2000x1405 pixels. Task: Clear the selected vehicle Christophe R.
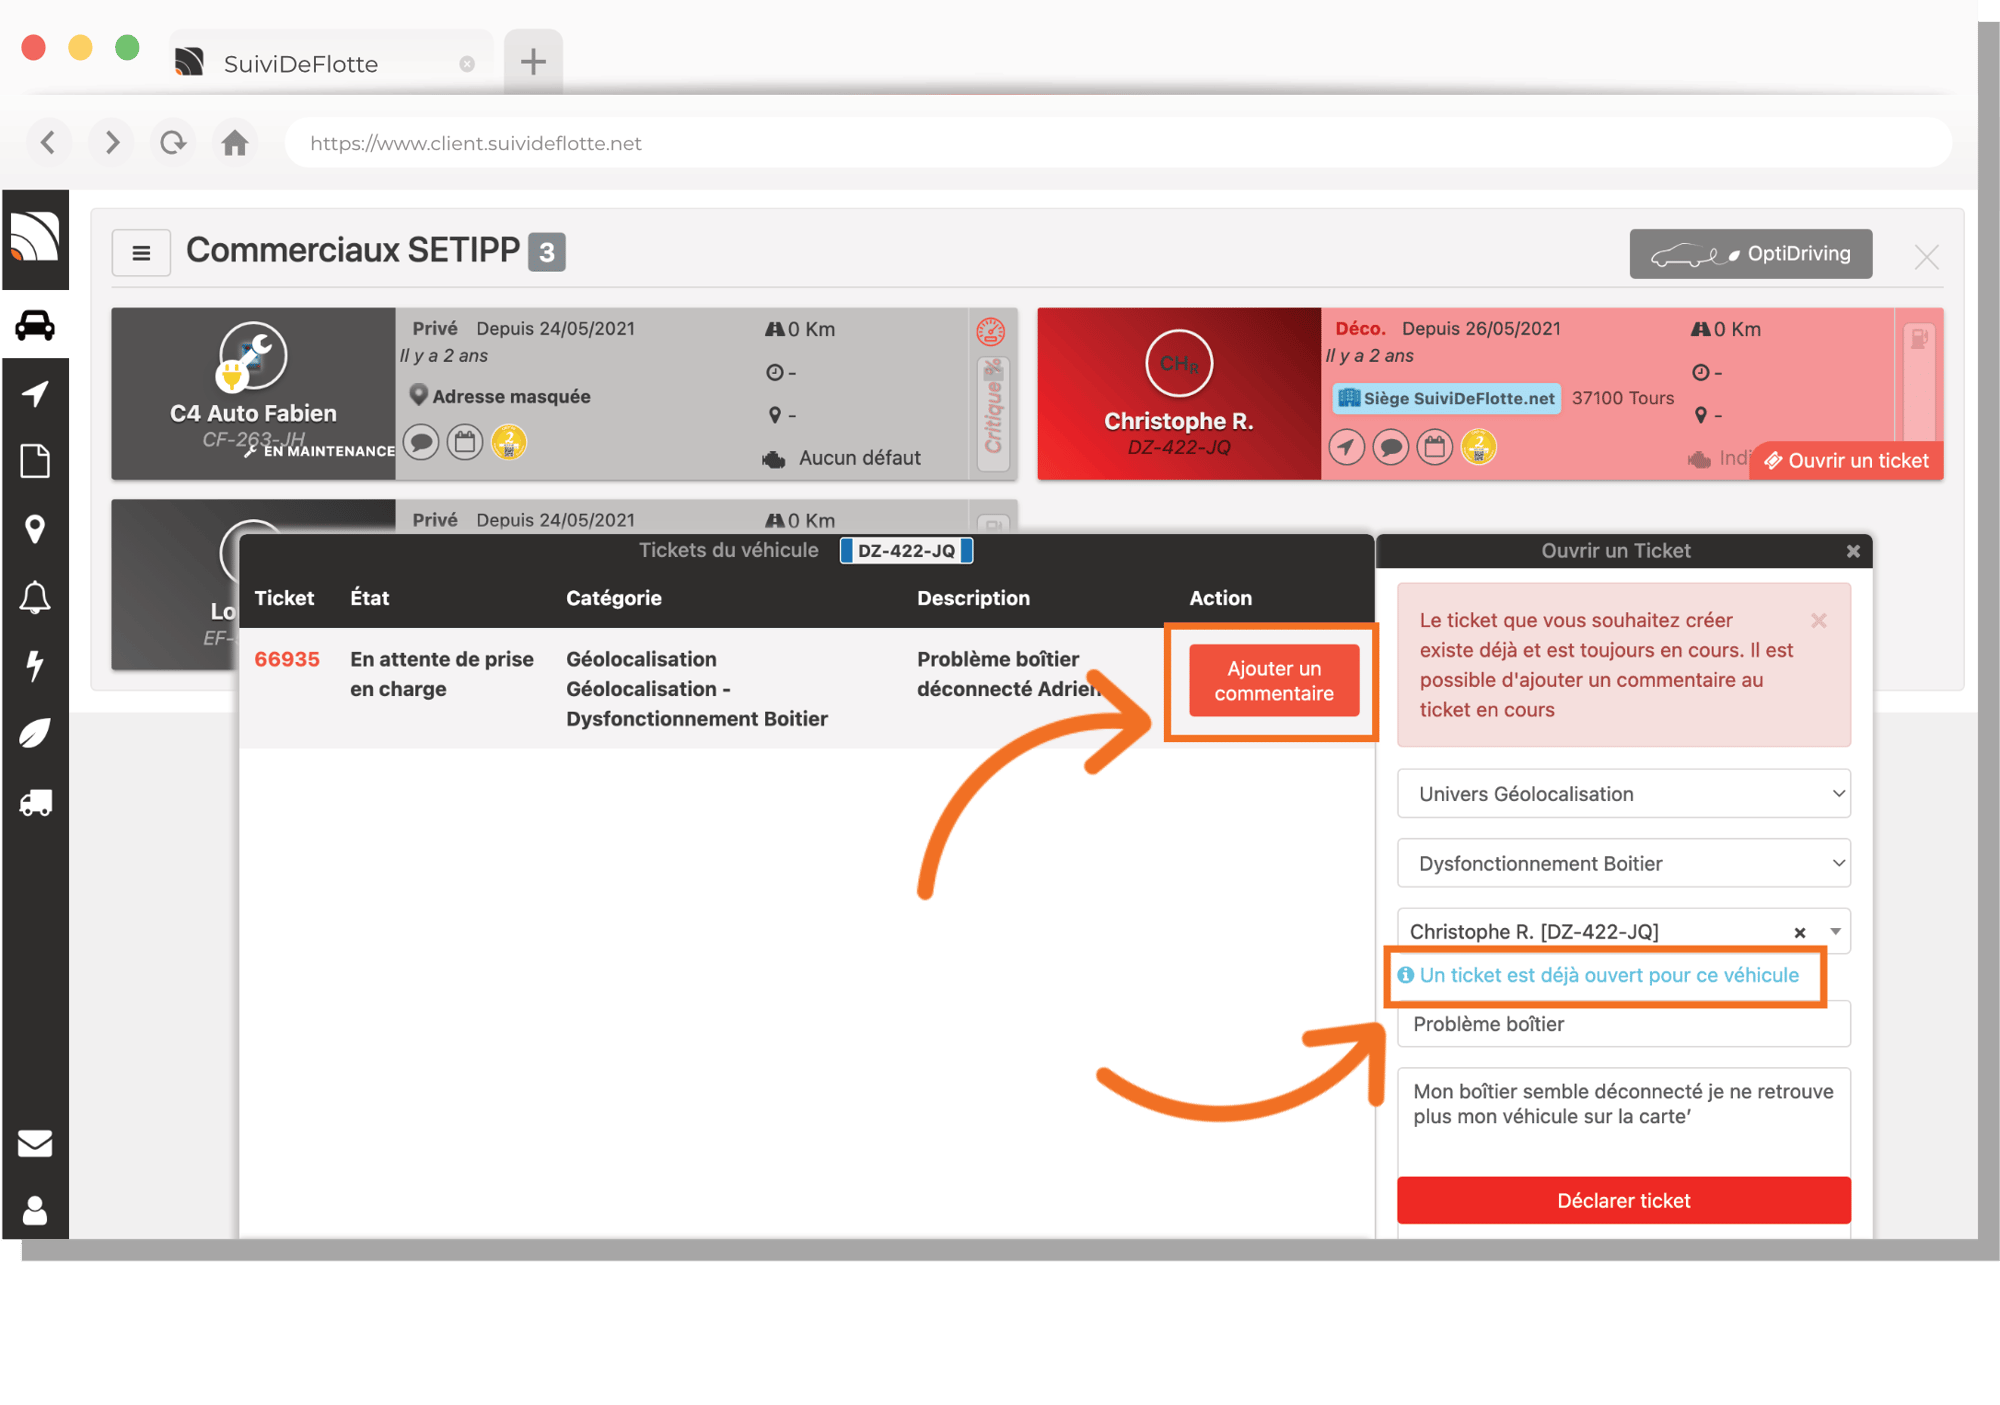[x=1800, y=932]
